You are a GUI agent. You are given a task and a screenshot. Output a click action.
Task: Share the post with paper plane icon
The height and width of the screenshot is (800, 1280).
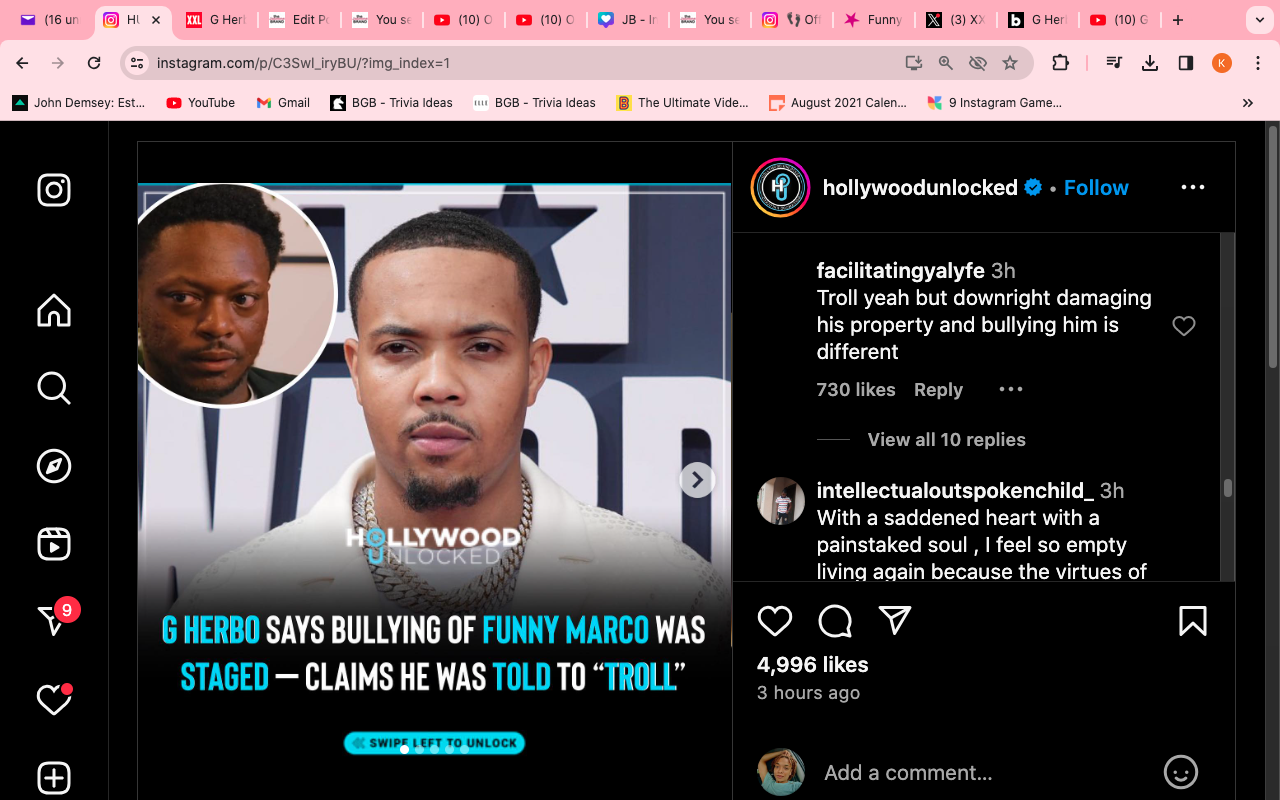[895, 621]
